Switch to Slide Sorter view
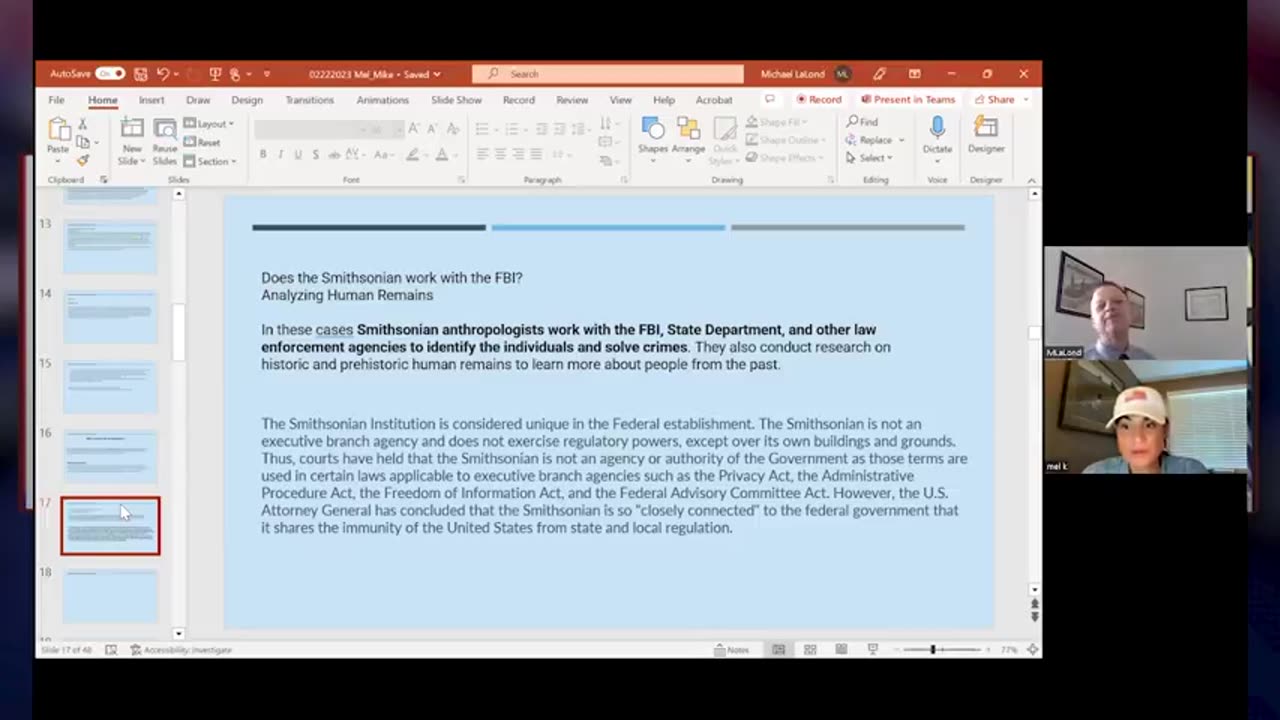 tap(810, 650)
